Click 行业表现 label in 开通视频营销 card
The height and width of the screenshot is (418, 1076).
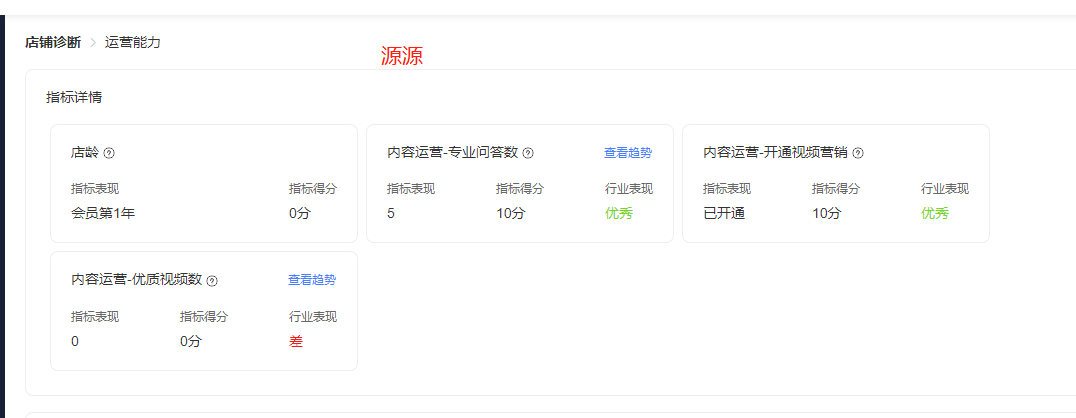click(945, 189)
